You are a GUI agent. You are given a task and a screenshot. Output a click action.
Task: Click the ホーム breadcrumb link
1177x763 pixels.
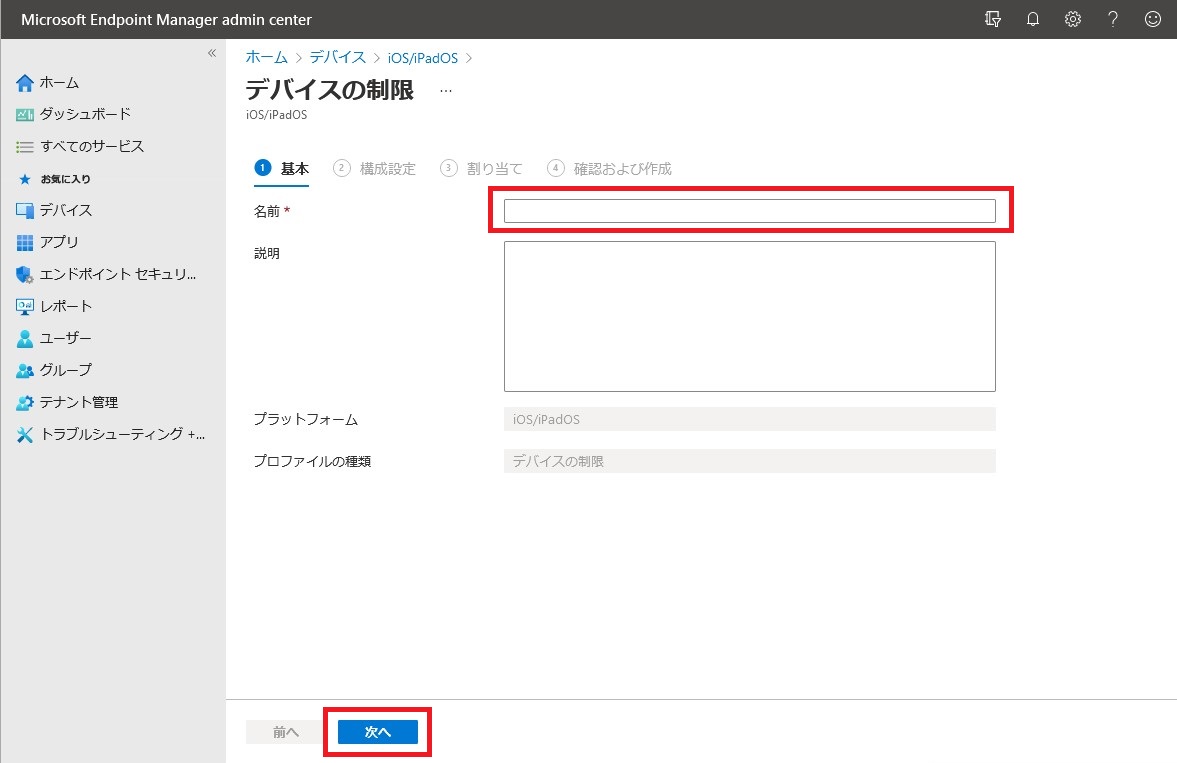click(x=266, y=57)
